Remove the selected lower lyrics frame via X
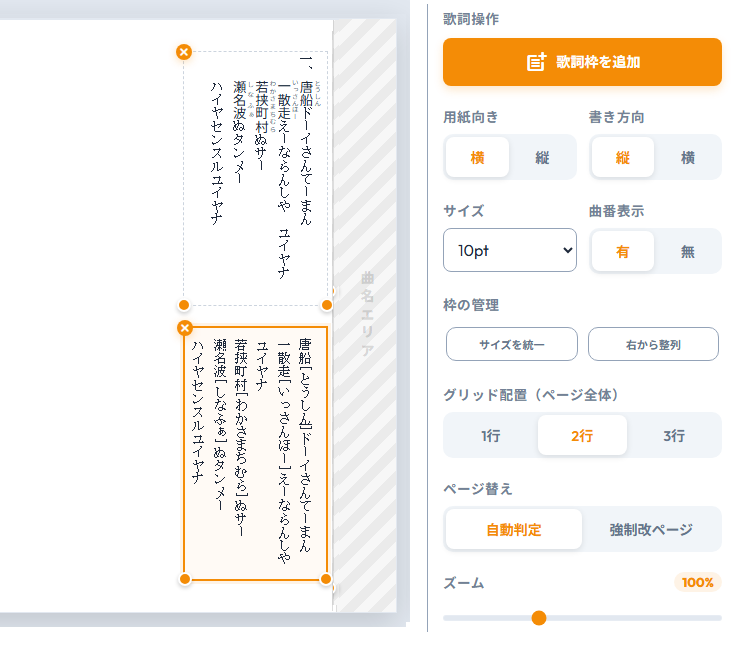Viewport: 741px width, 648px height. point(185,328)
